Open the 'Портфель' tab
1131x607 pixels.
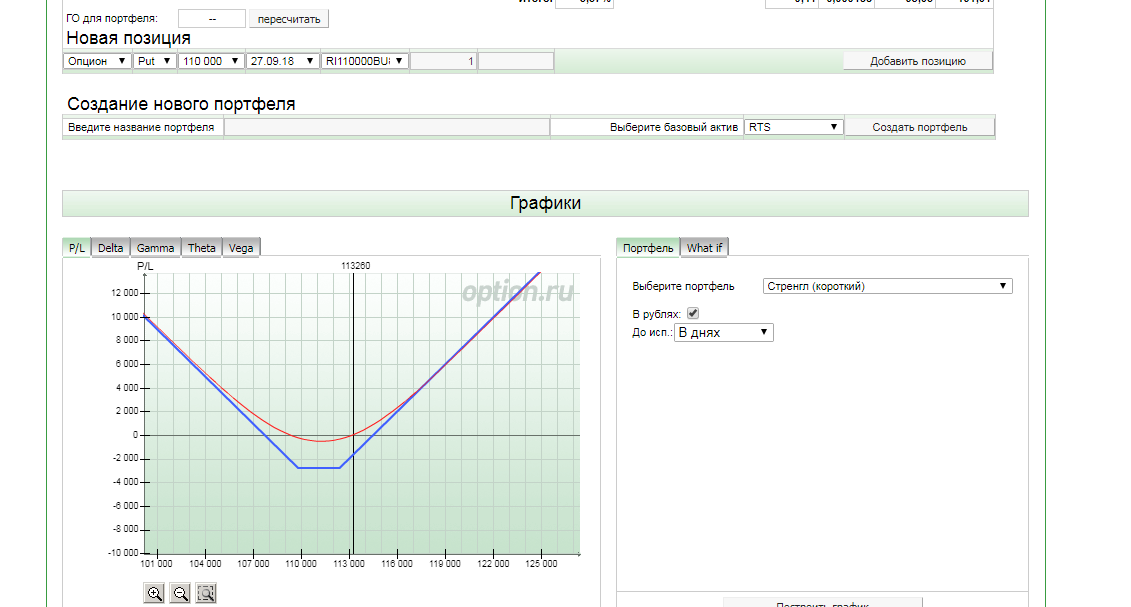[648, 247]
